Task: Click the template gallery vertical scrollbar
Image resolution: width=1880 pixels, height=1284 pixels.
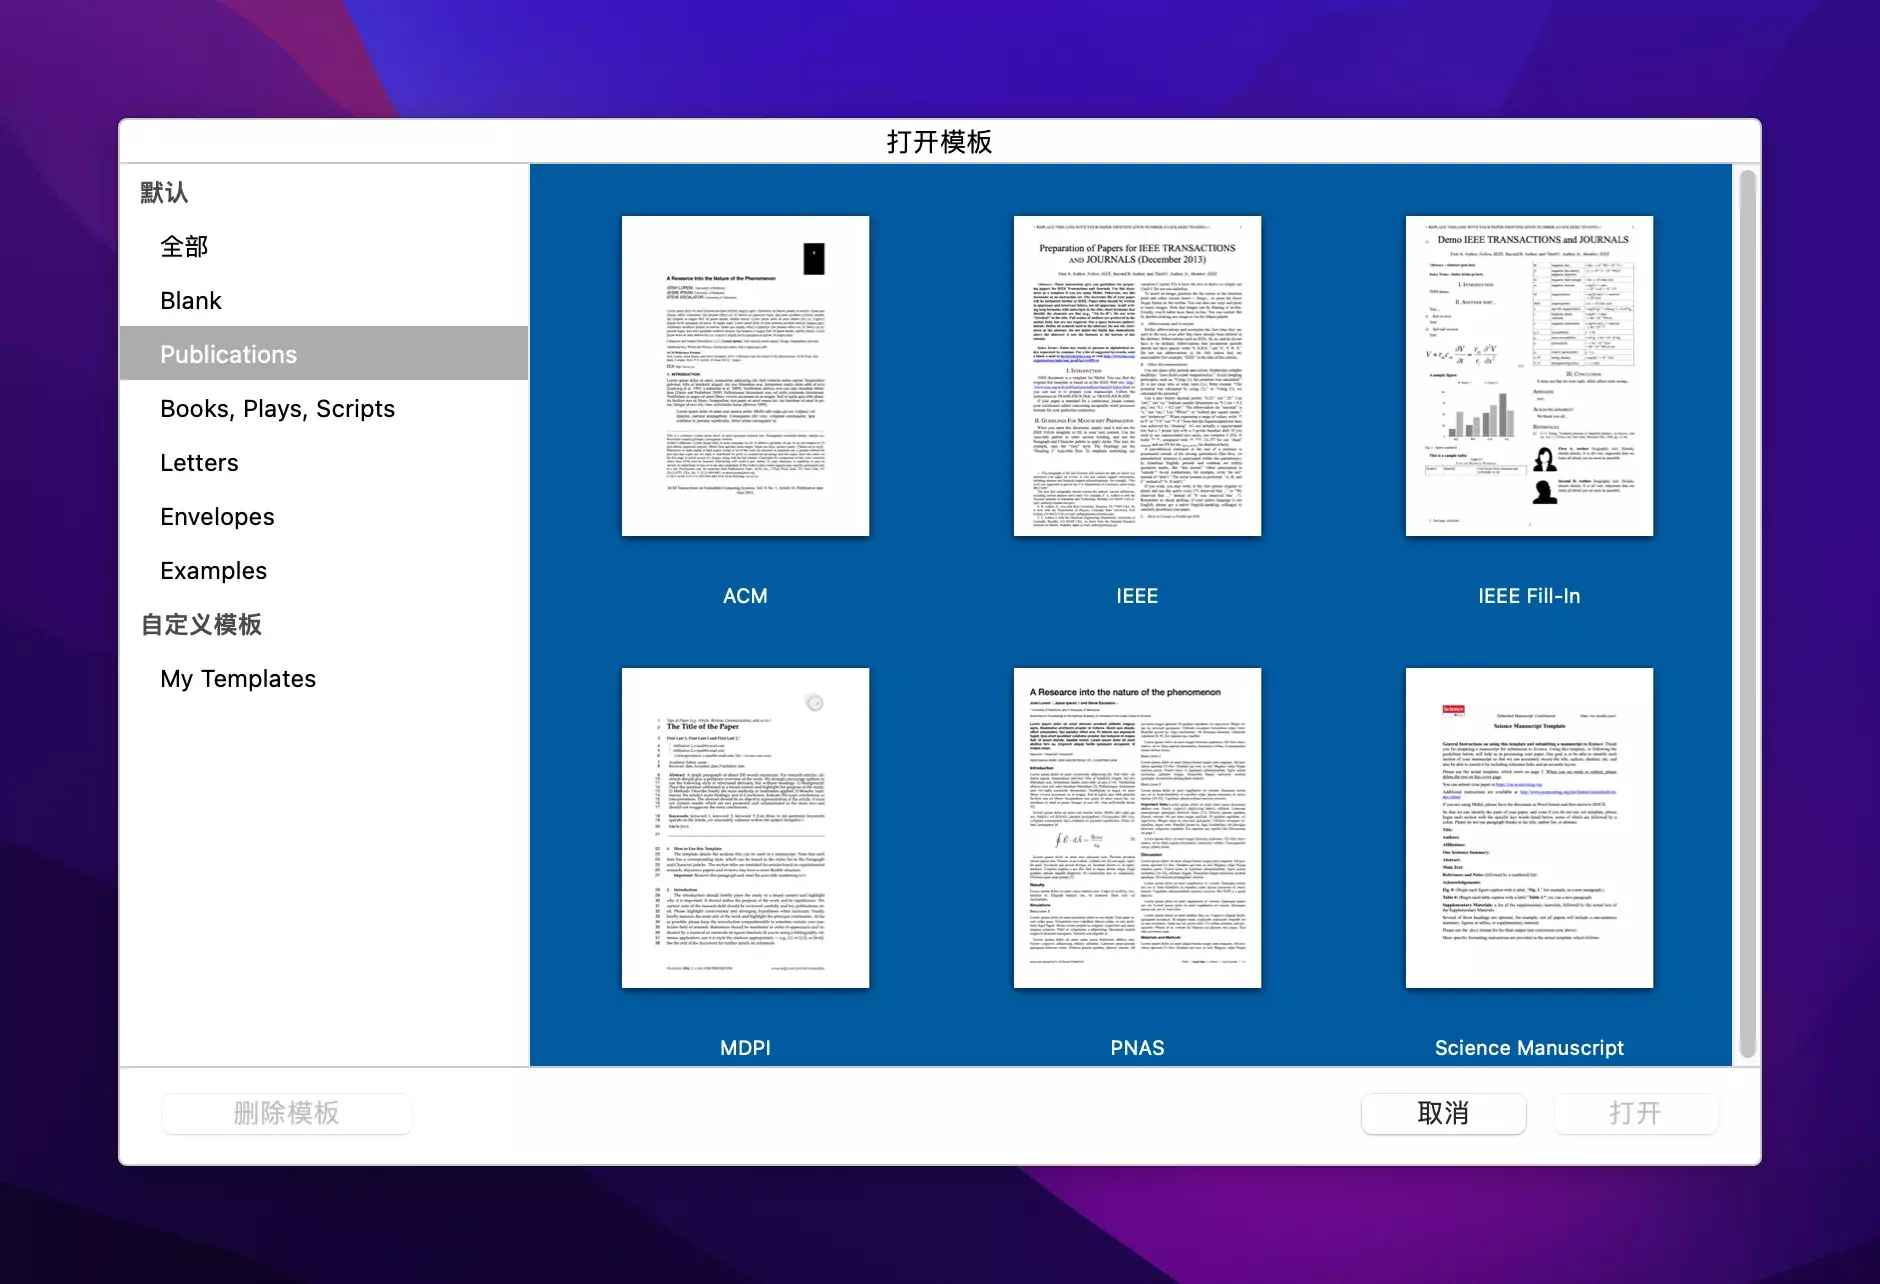Action: (1747, 614)
